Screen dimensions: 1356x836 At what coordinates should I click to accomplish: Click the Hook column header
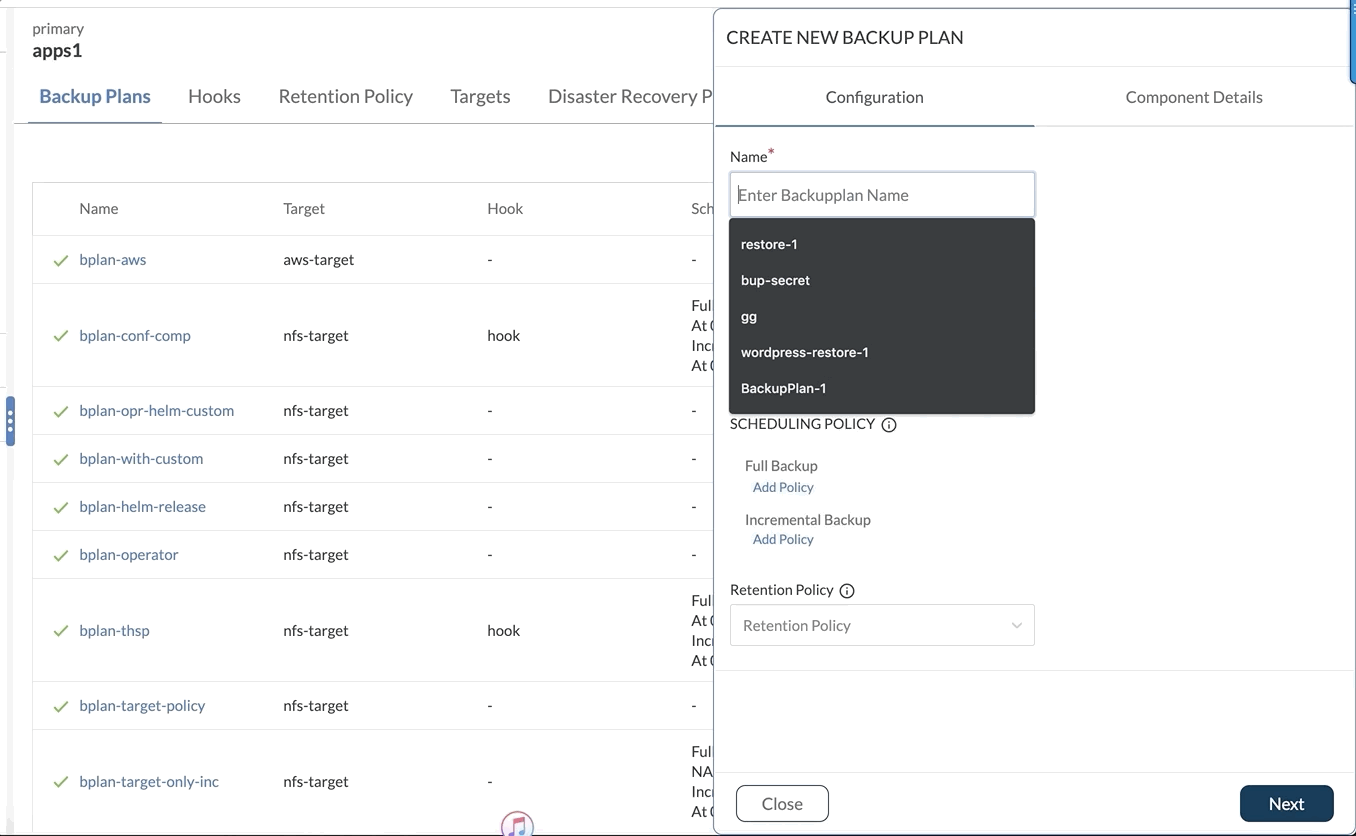tap(505, 208)
